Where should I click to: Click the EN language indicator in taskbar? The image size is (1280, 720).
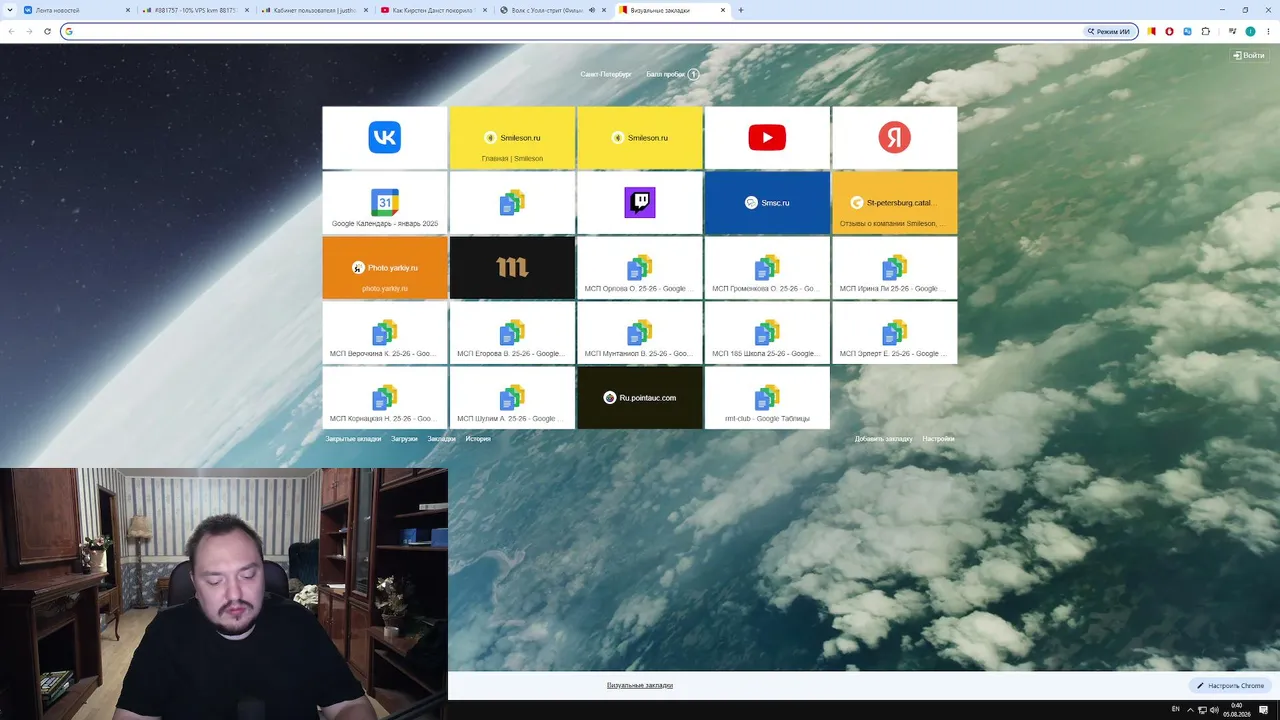click(x=1175, y=709)
